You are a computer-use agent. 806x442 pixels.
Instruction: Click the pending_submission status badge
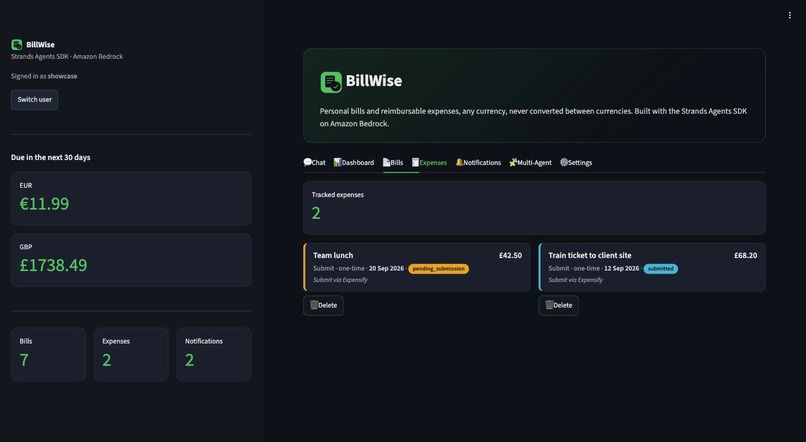[438, 268]
